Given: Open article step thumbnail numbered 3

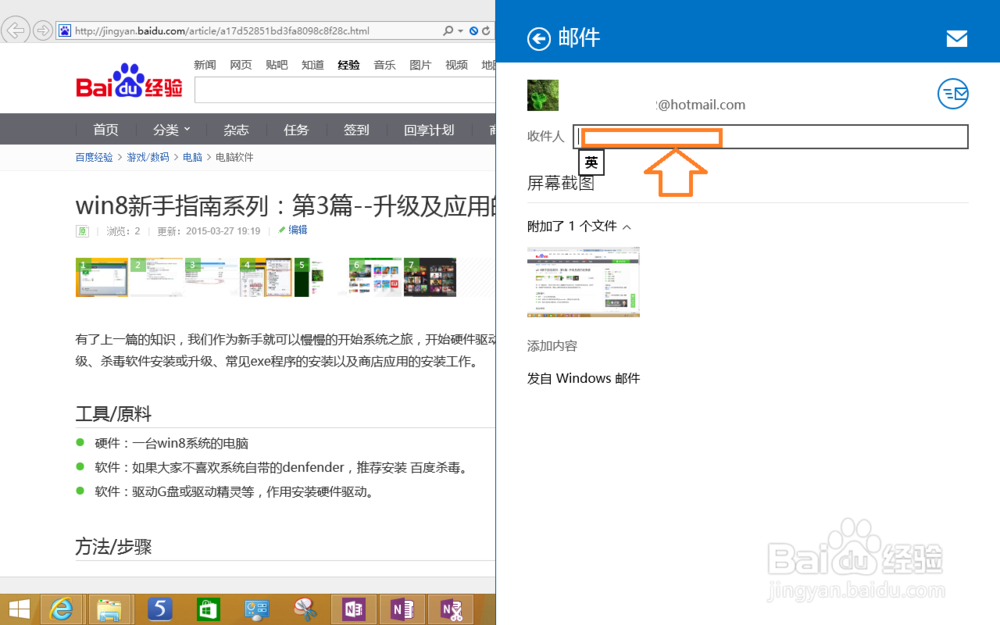Looking at the screenshot, I should [x=211, y=277].
